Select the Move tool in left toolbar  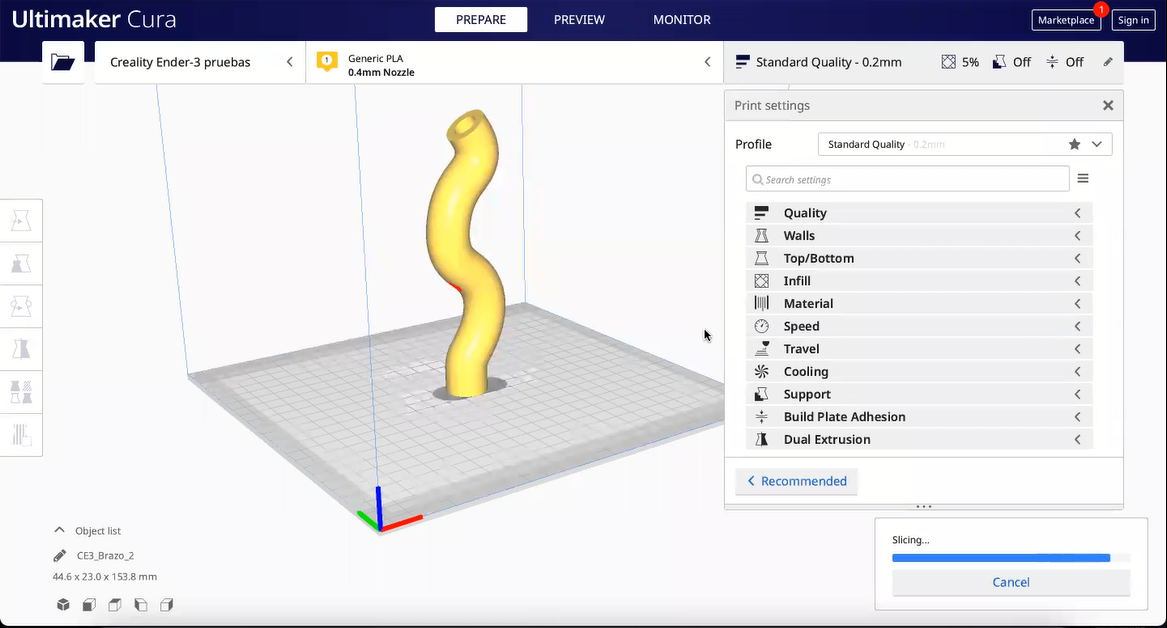point(21,220)
